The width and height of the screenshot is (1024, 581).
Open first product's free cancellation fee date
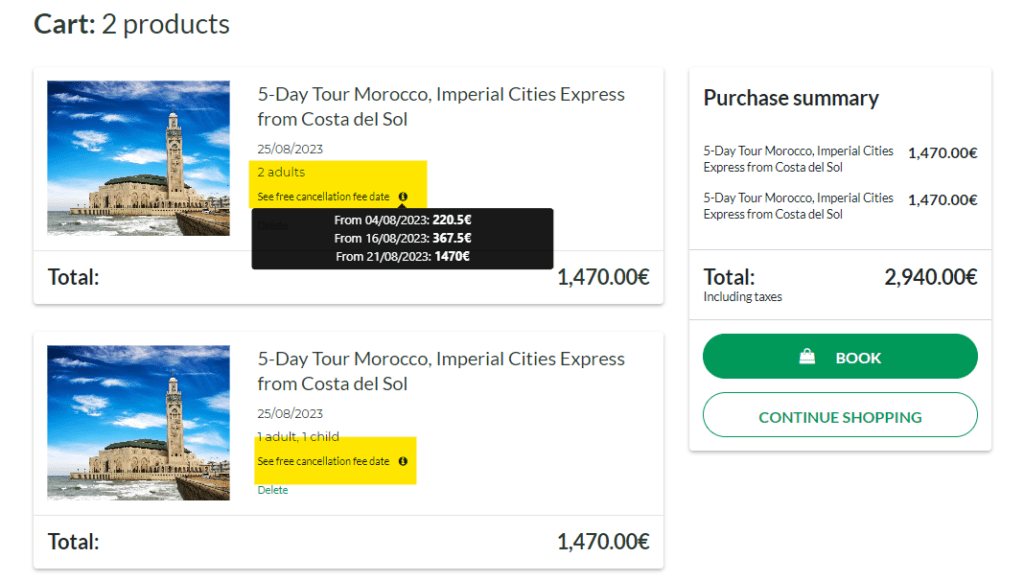tap(323, 196)
